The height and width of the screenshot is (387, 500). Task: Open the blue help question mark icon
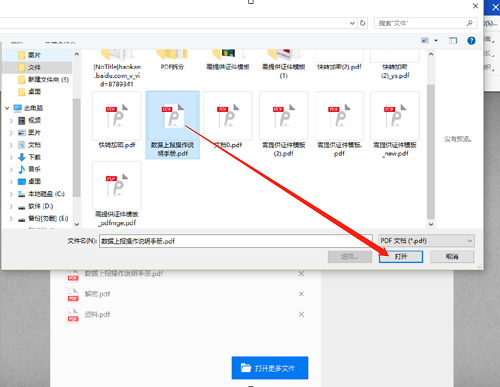(x=471, y=41)
